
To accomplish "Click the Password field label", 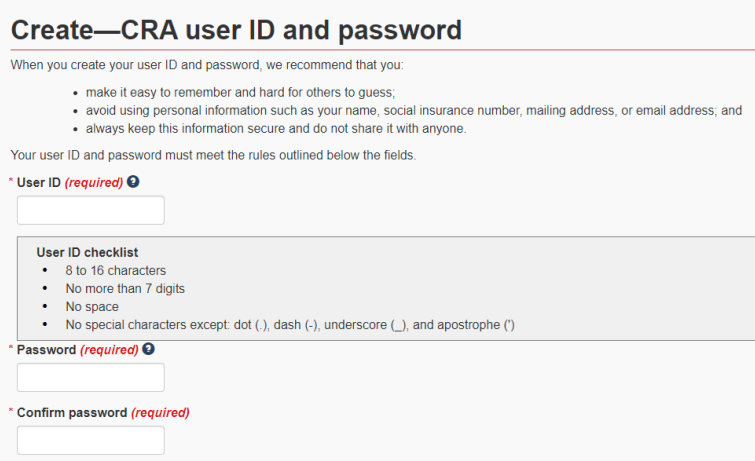I will point(46,350).
